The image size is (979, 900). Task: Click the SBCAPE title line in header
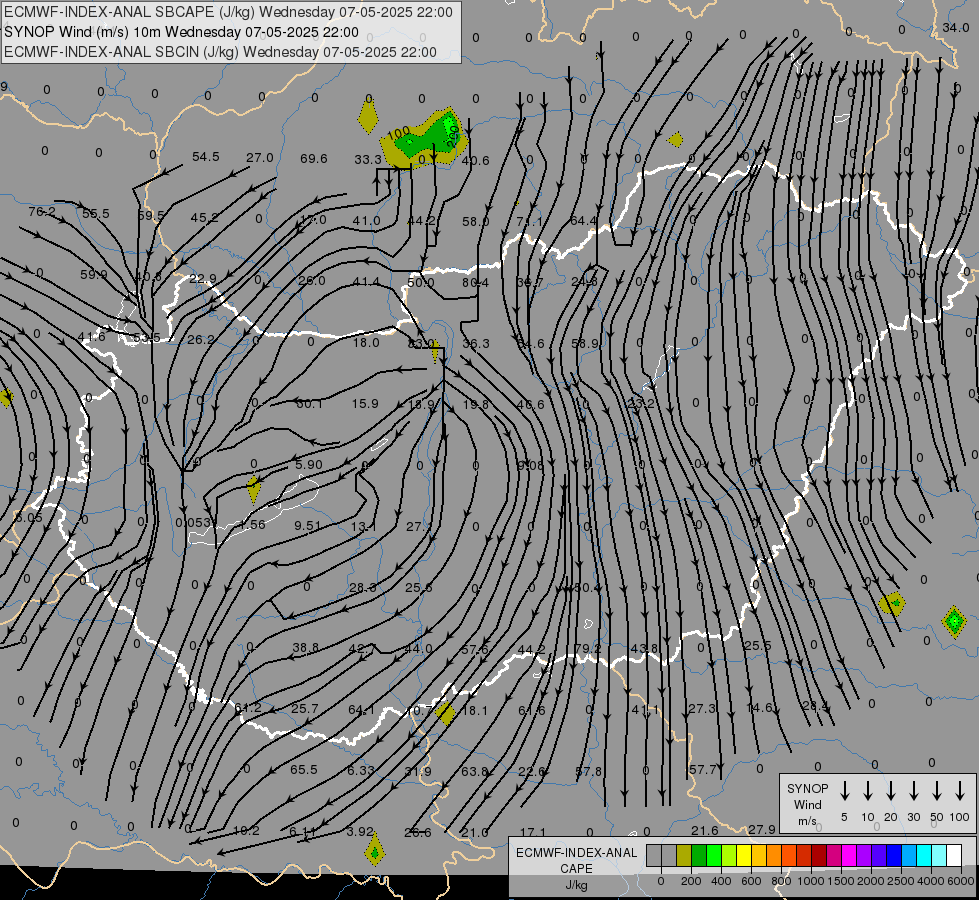[229, 12]
